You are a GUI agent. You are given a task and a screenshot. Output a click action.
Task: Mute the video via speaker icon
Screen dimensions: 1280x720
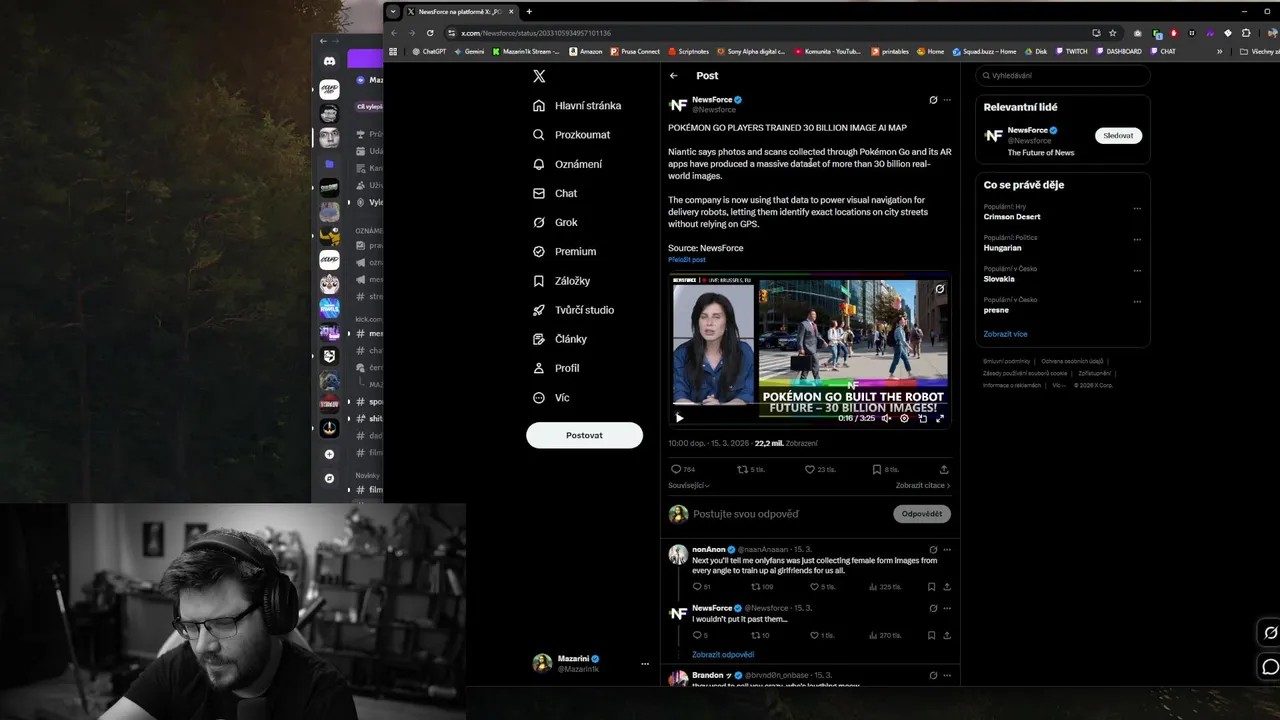tap(887, 418)
